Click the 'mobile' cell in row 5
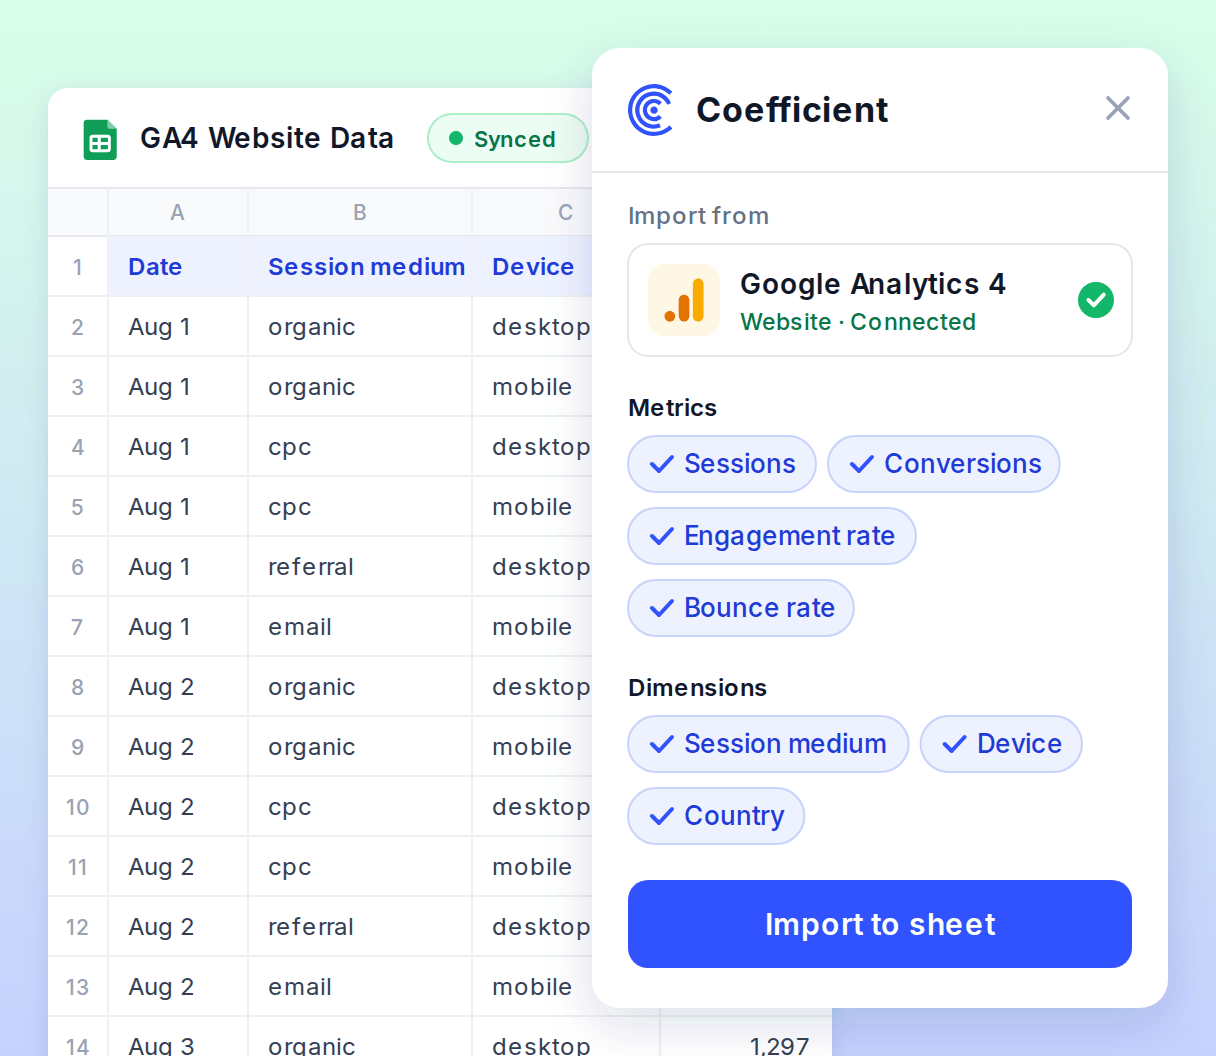1216x1056 pixels. (x=532, y=507)
